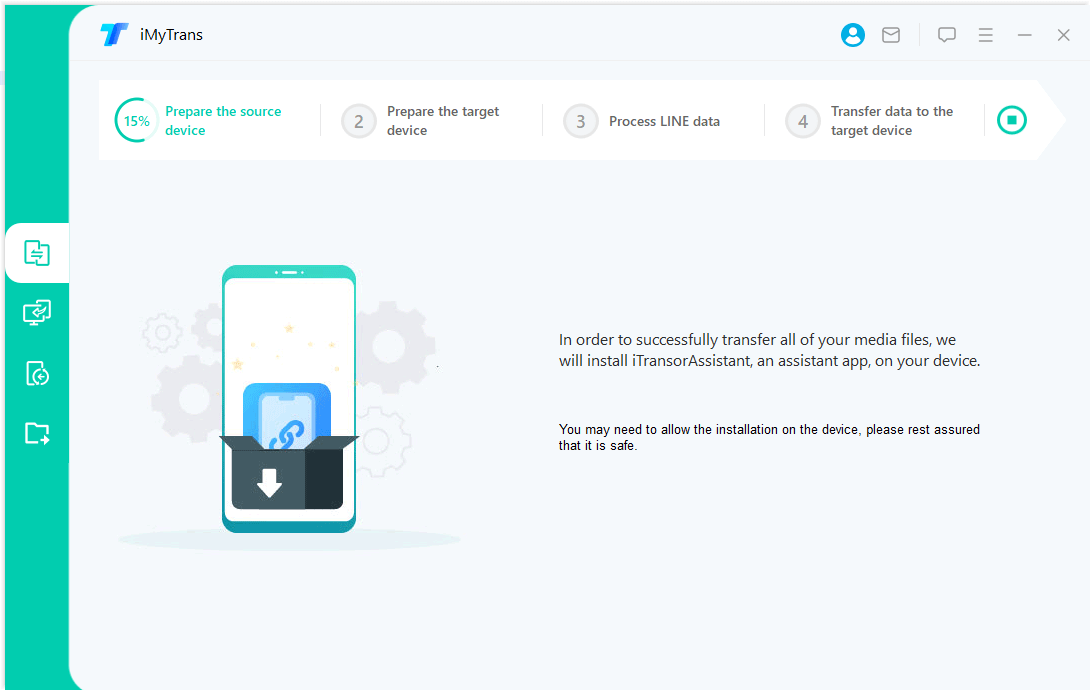Open the user account profile icon
Viewport: 1090px width, 690px height.
coord(852,35)
